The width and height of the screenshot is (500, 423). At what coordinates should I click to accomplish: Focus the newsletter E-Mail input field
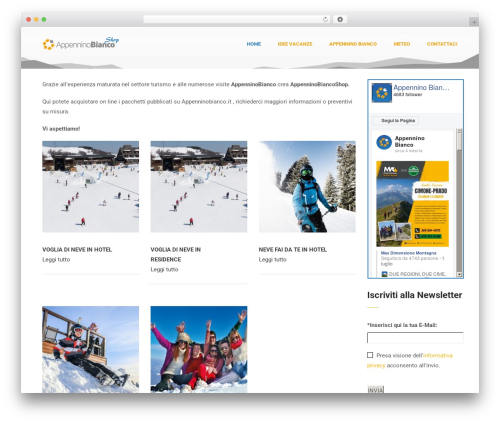[x=415, y=338]
